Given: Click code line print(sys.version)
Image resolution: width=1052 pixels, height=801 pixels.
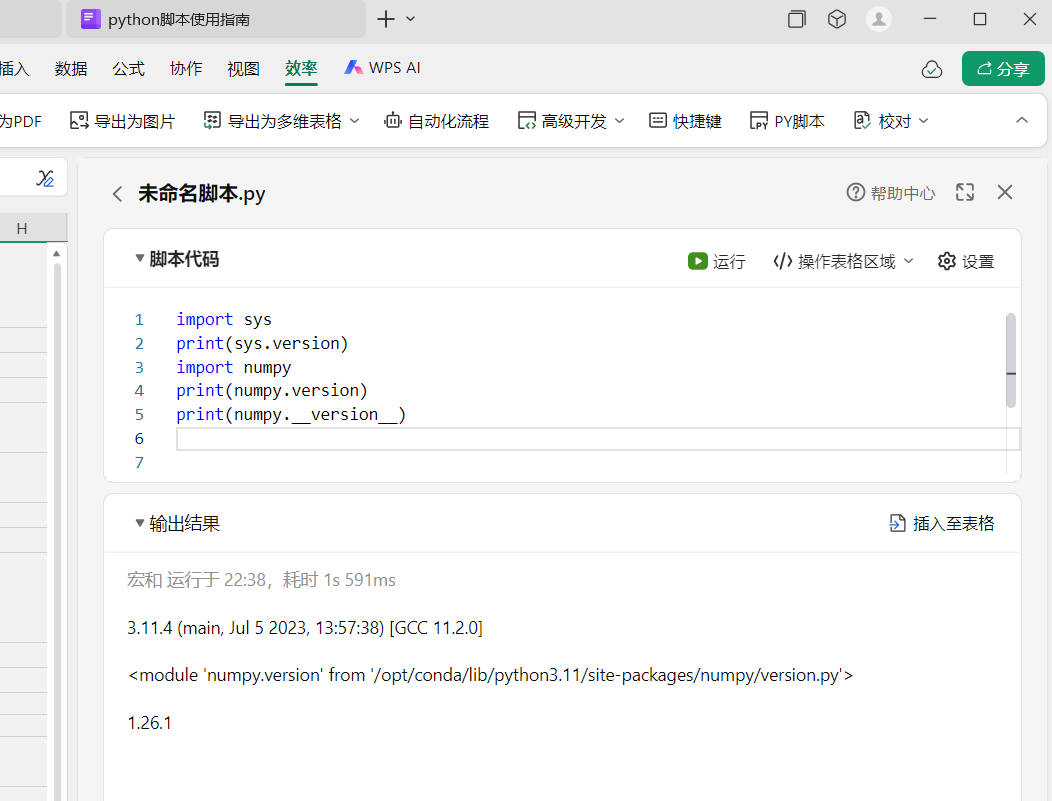Looking at the screenshot, I should pyautogui.click(x=262, y=343).
